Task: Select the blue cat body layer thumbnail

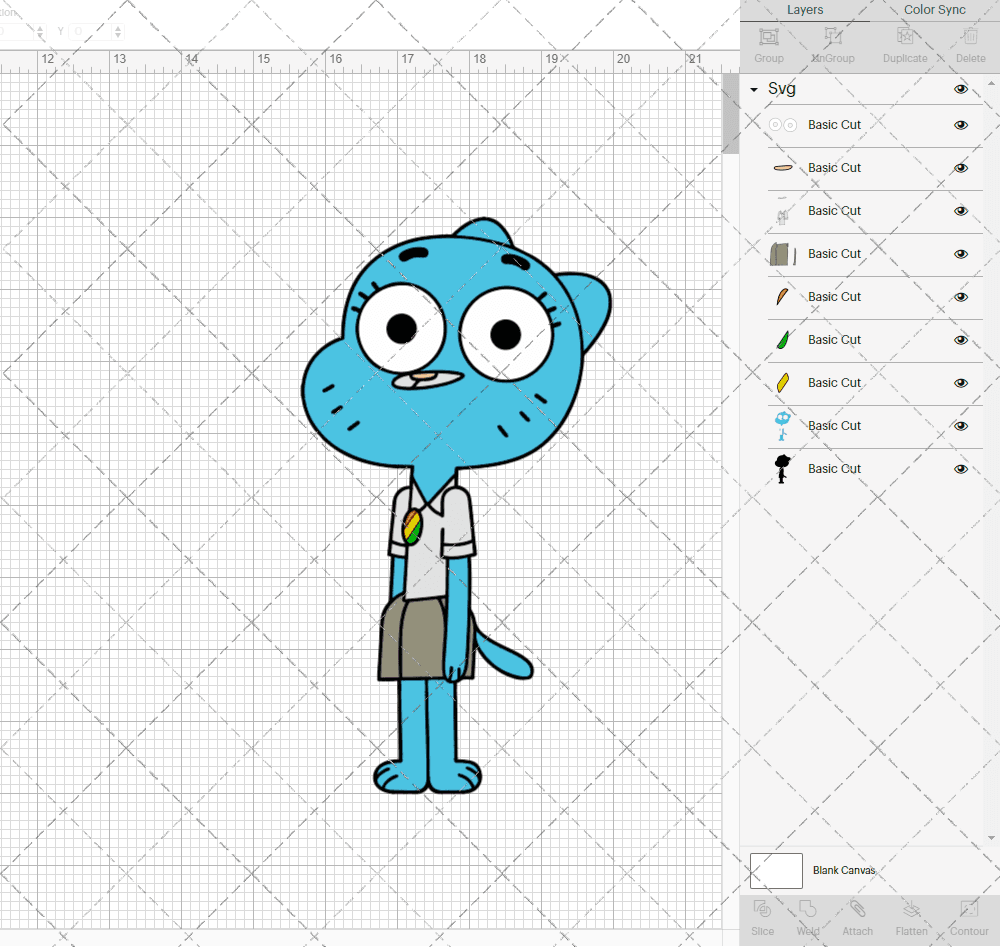Action: 783,426
